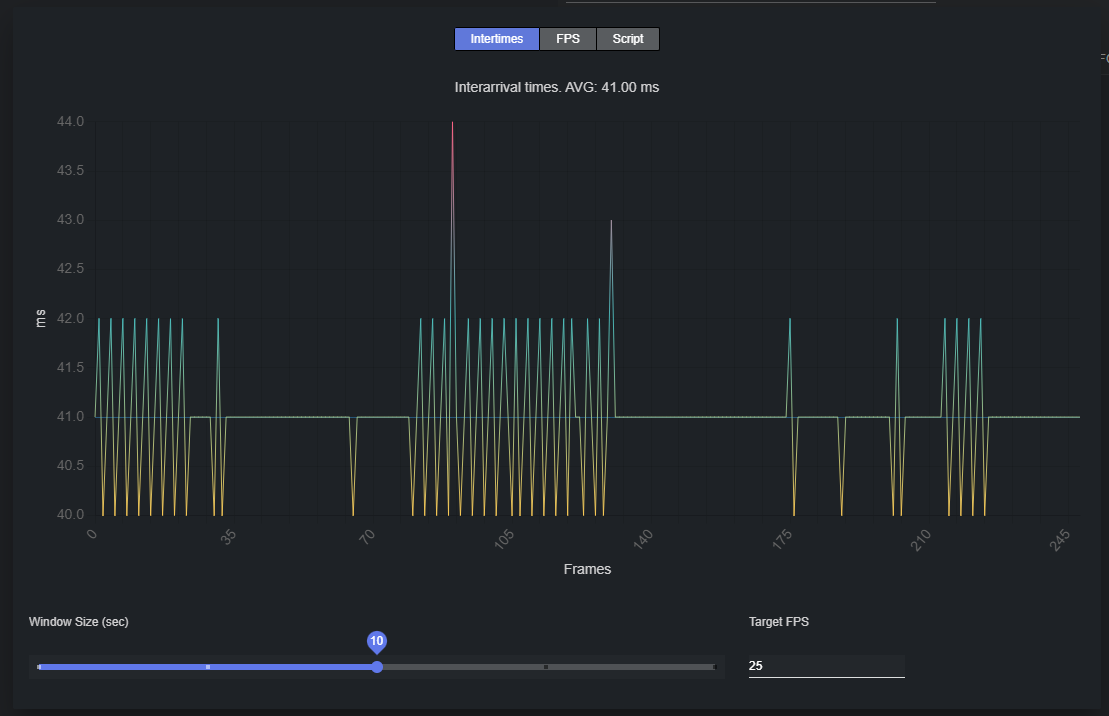1109x716 pixels.
Task: Click the Target FPS label
Action: point(779,622)
